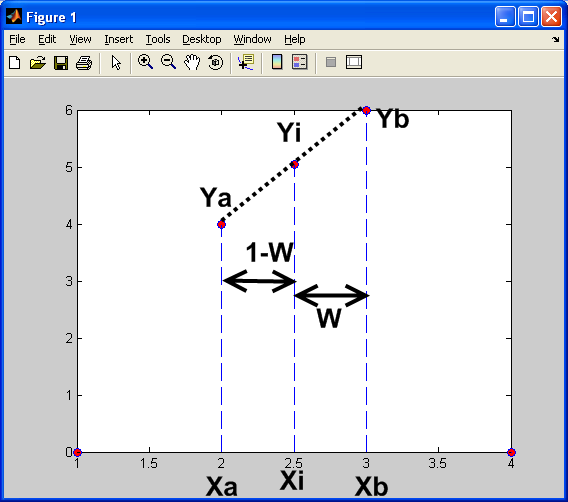Print the figure via printer icon
This screenshot has height=502, width=568.
click(x=84, y=62)
